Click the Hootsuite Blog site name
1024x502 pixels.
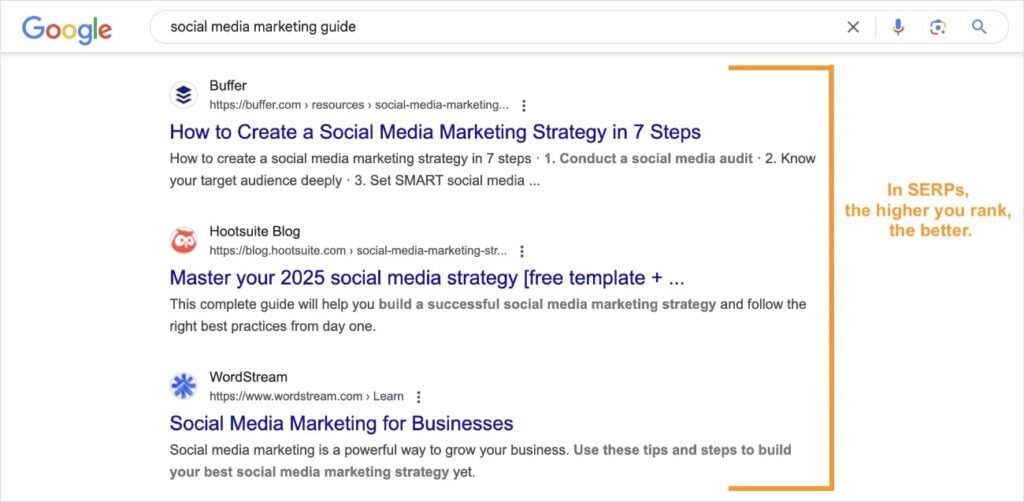254,232
